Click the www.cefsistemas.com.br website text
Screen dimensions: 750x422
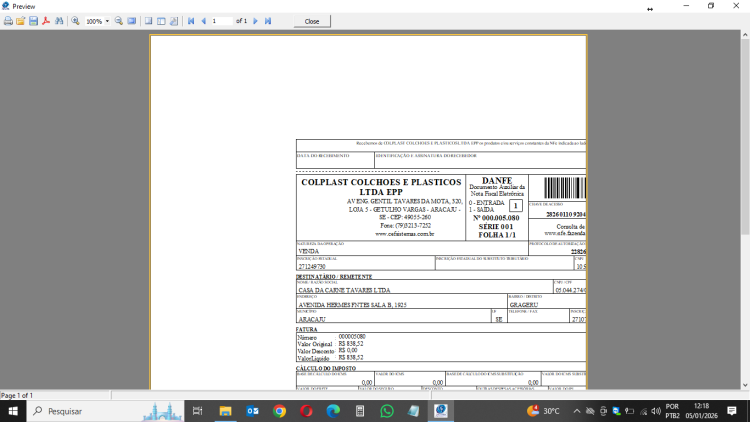click(405, 234)
